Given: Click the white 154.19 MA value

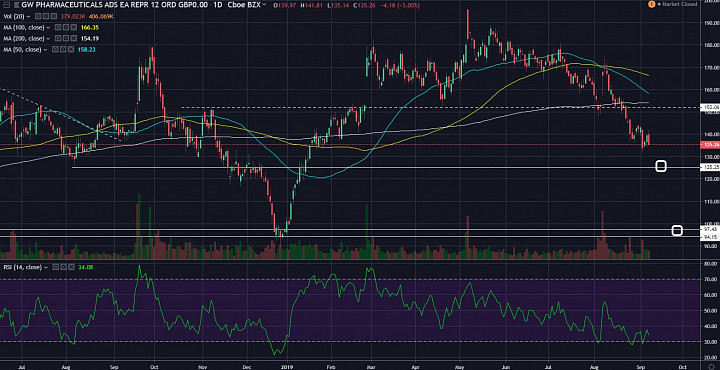Looking at the screenshot, I should click(x=90, y=39).
